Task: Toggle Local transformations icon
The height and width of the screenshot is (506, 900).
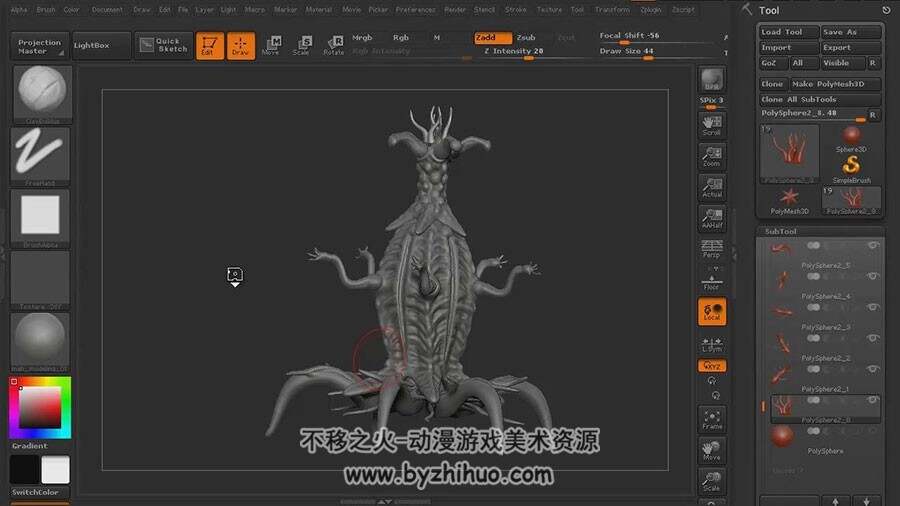Action: coord(712,312)
